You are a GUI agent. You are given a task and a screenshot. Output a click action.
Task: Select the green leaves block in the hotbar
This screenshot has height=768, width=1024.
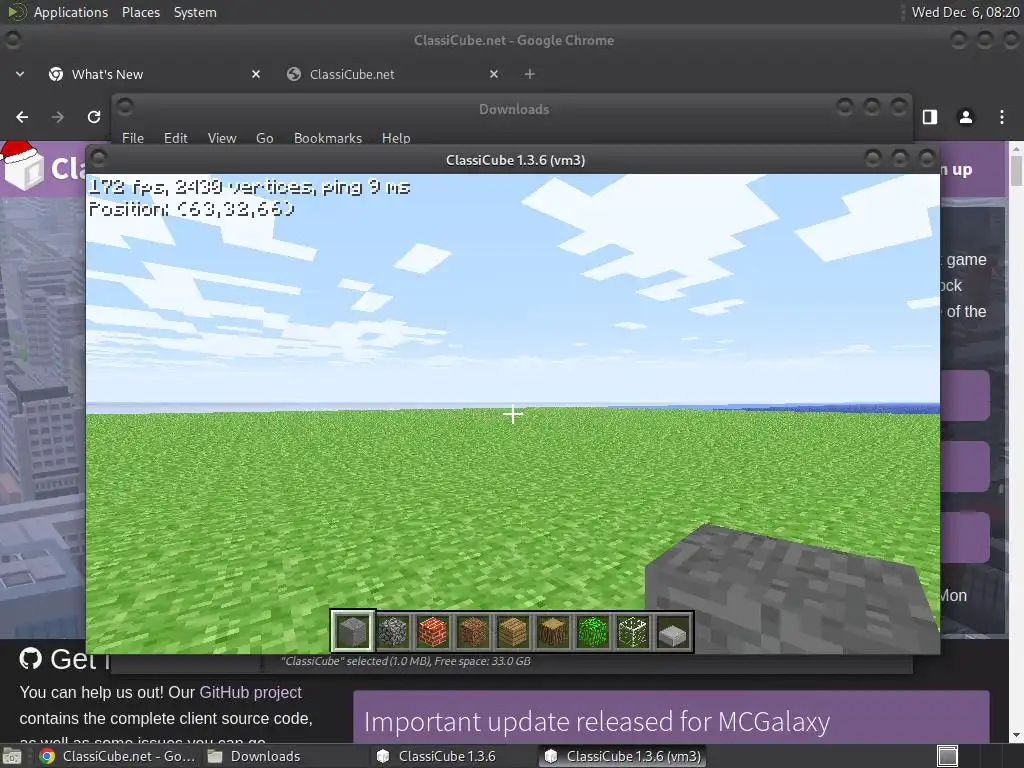point(592,631)
